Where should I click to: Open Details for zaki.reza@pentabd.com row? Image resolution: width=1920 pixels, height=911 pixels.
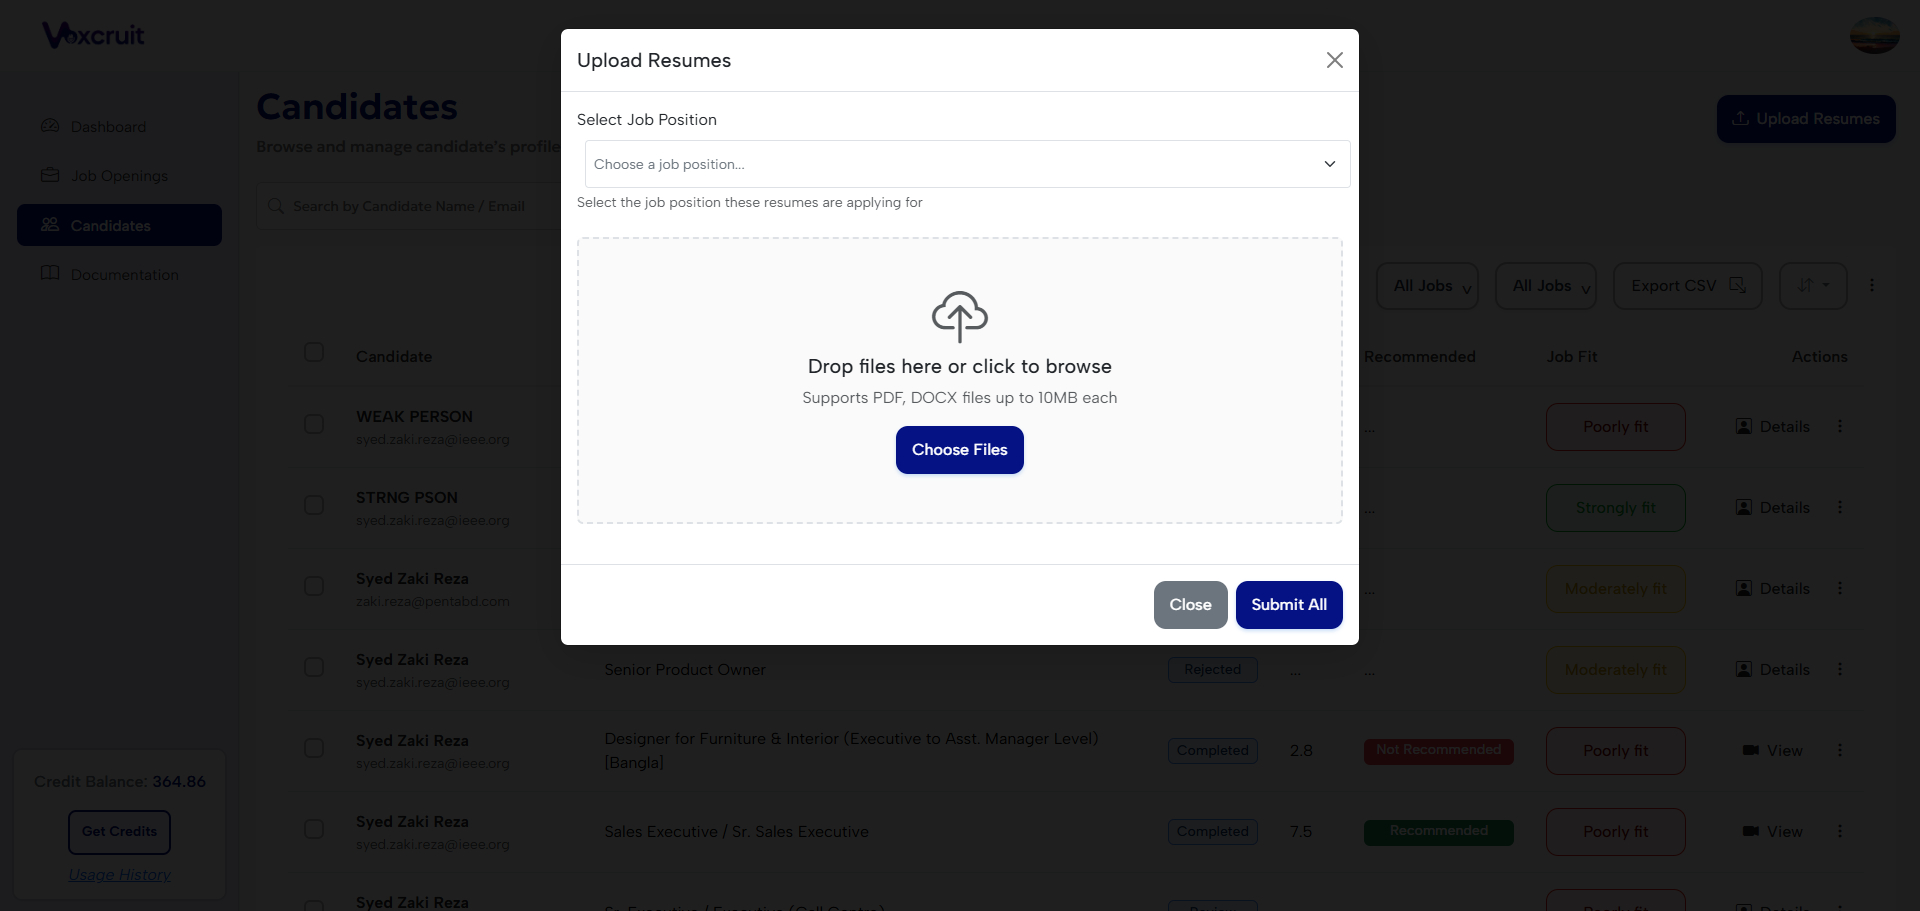pyautogui.click(x=1773, y=589)
